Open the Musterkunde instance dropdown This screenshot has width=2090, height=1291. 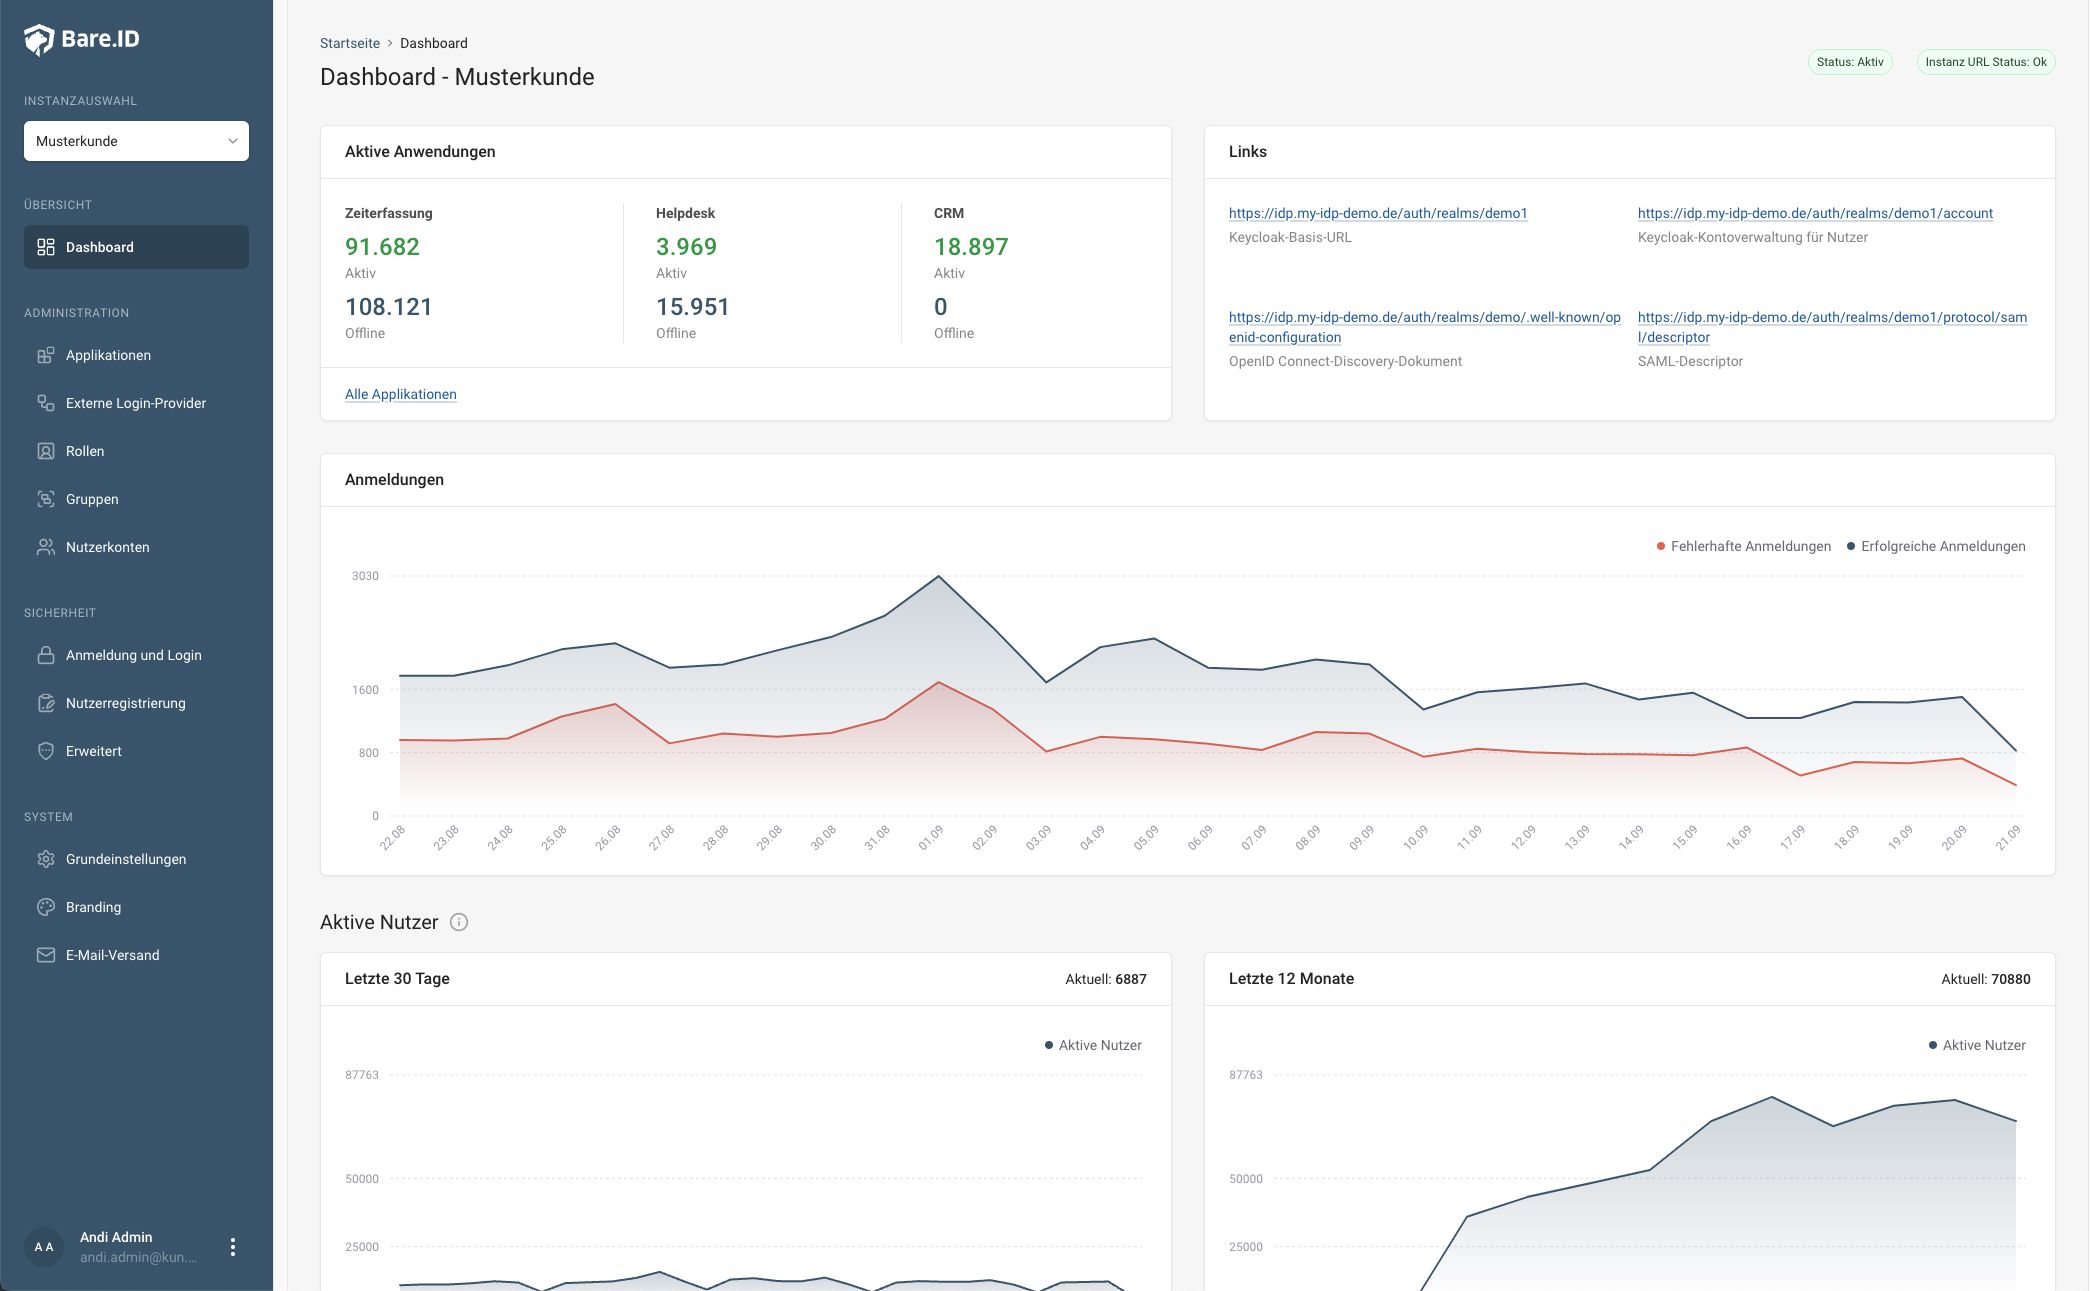point(136,141)
